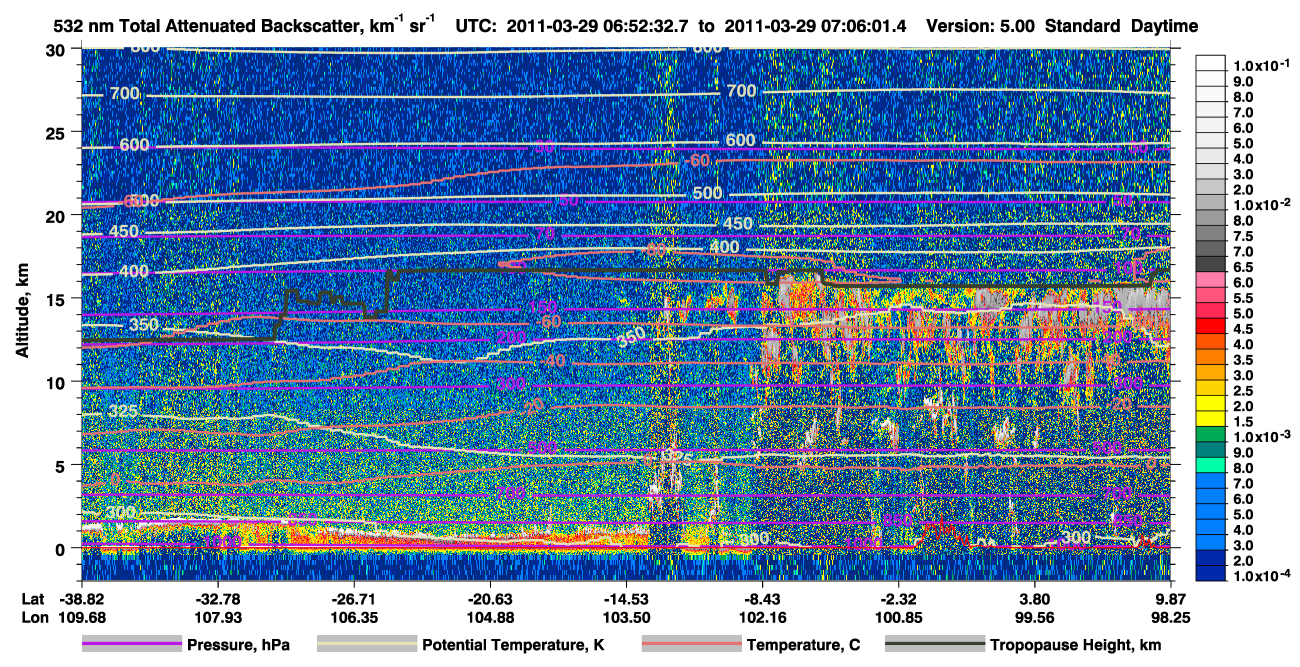Click the salmon Temperature legend line sample
This screenshot has height=667, width=1300.
click(691, 645)
